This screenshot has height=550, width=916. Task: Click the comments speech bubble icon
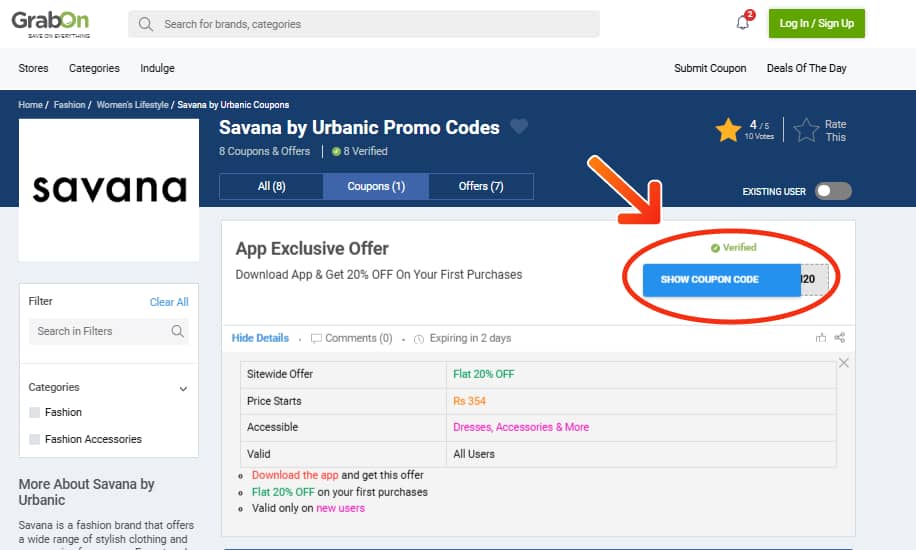click(316, 338)
